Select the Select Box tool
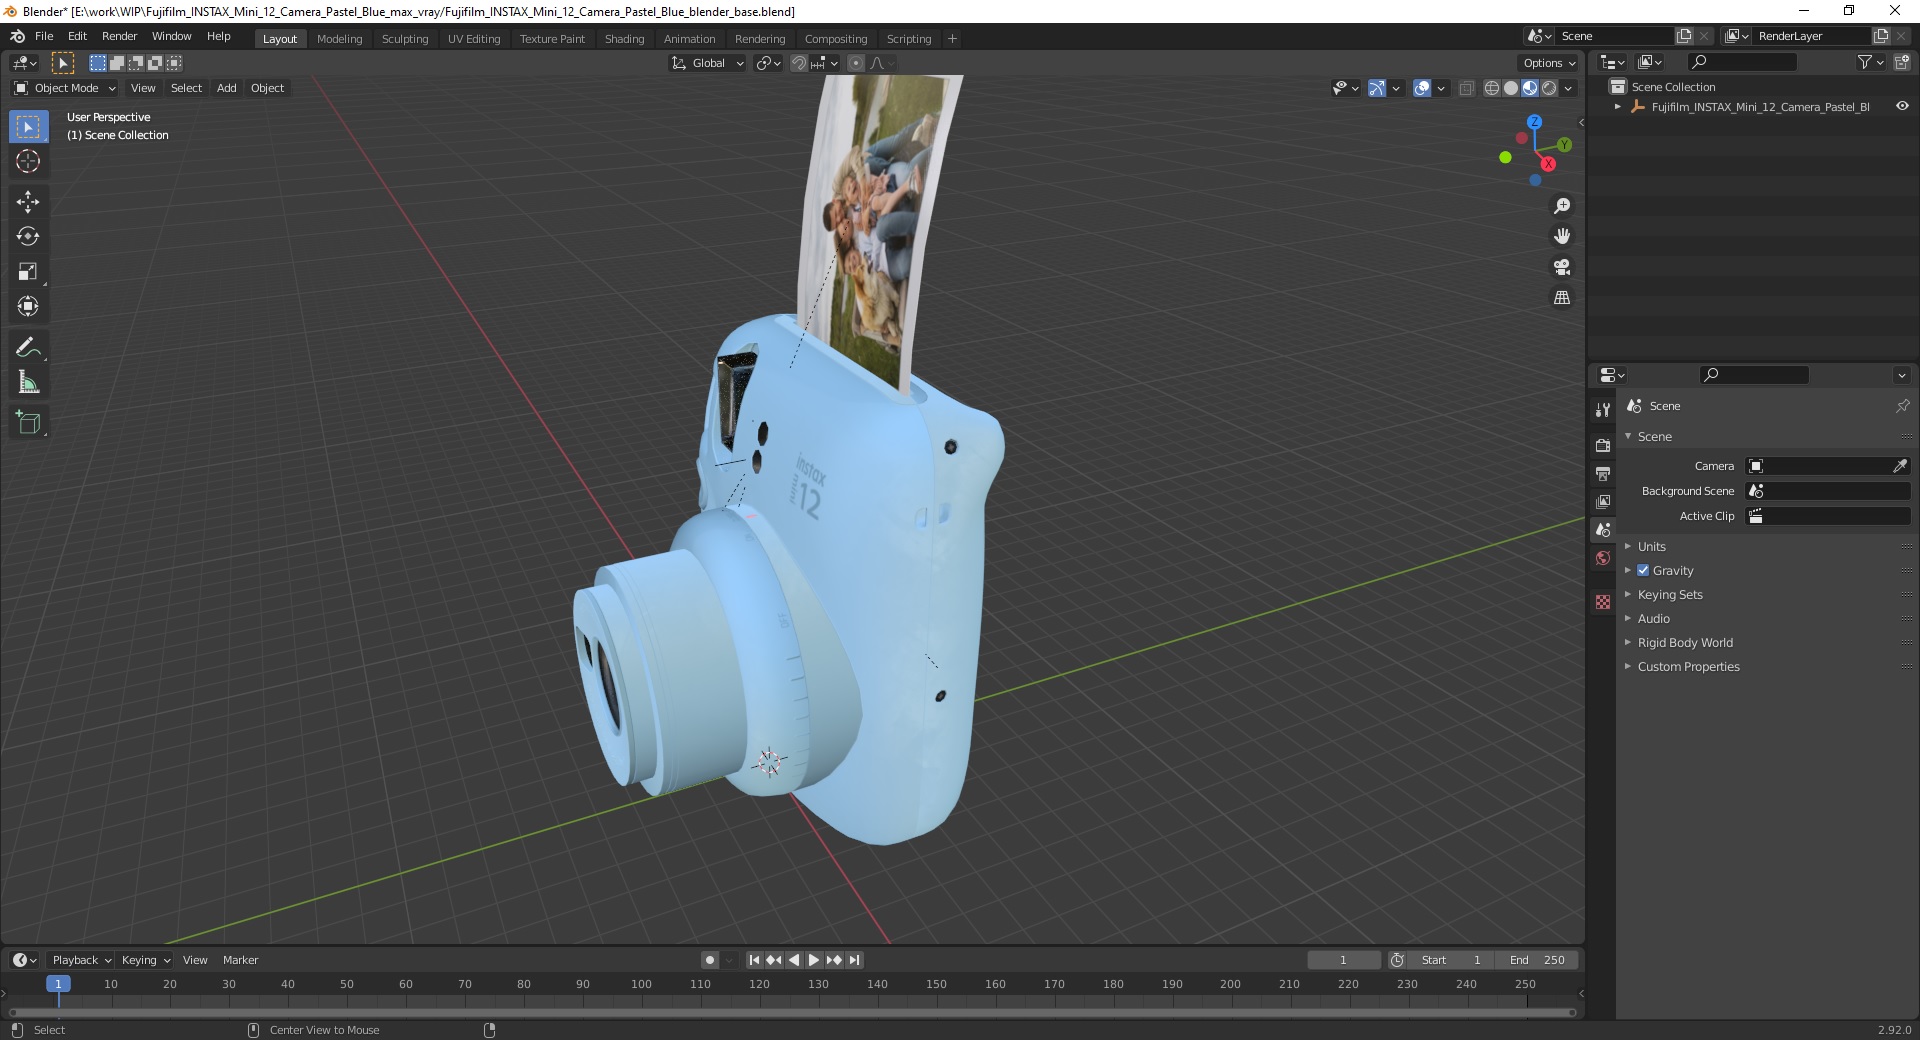This screenshot has width=1920, height=1040. click(x=28, y=127)
